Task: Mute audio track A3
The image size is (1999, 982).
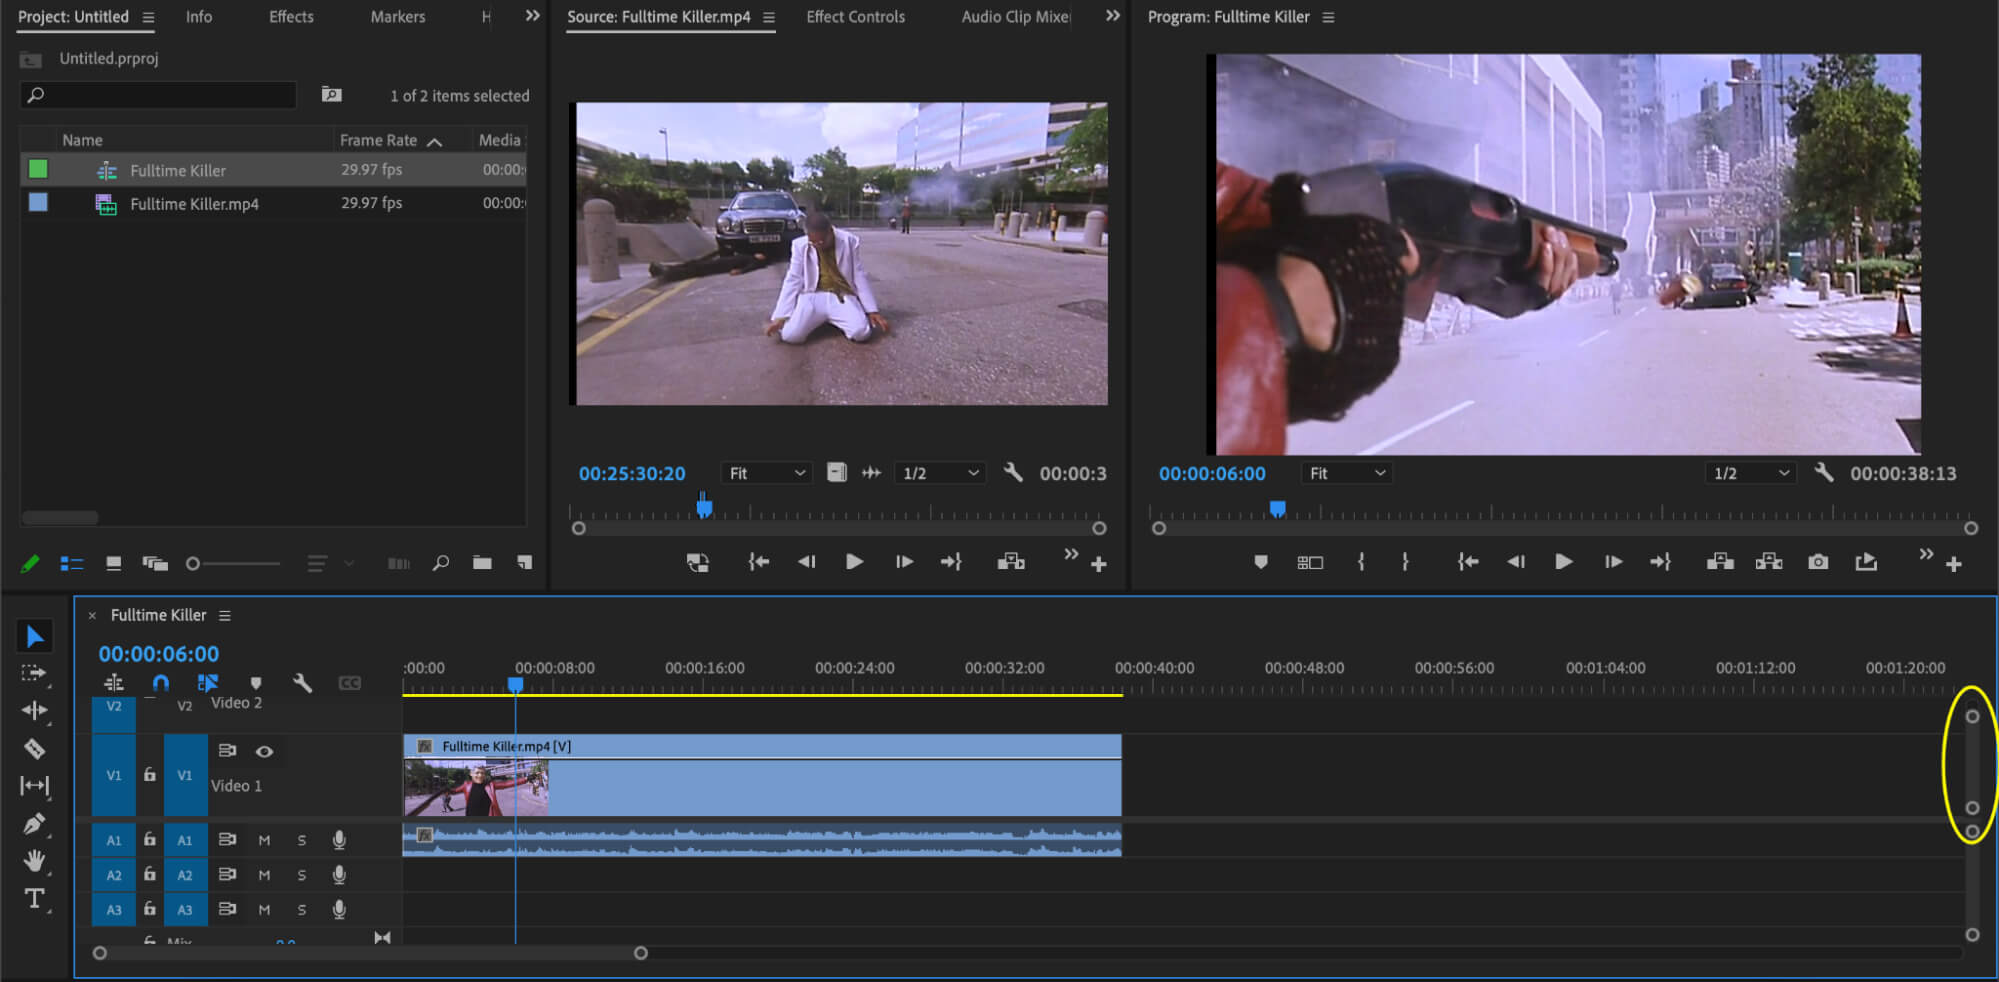Action: (264, 910)
